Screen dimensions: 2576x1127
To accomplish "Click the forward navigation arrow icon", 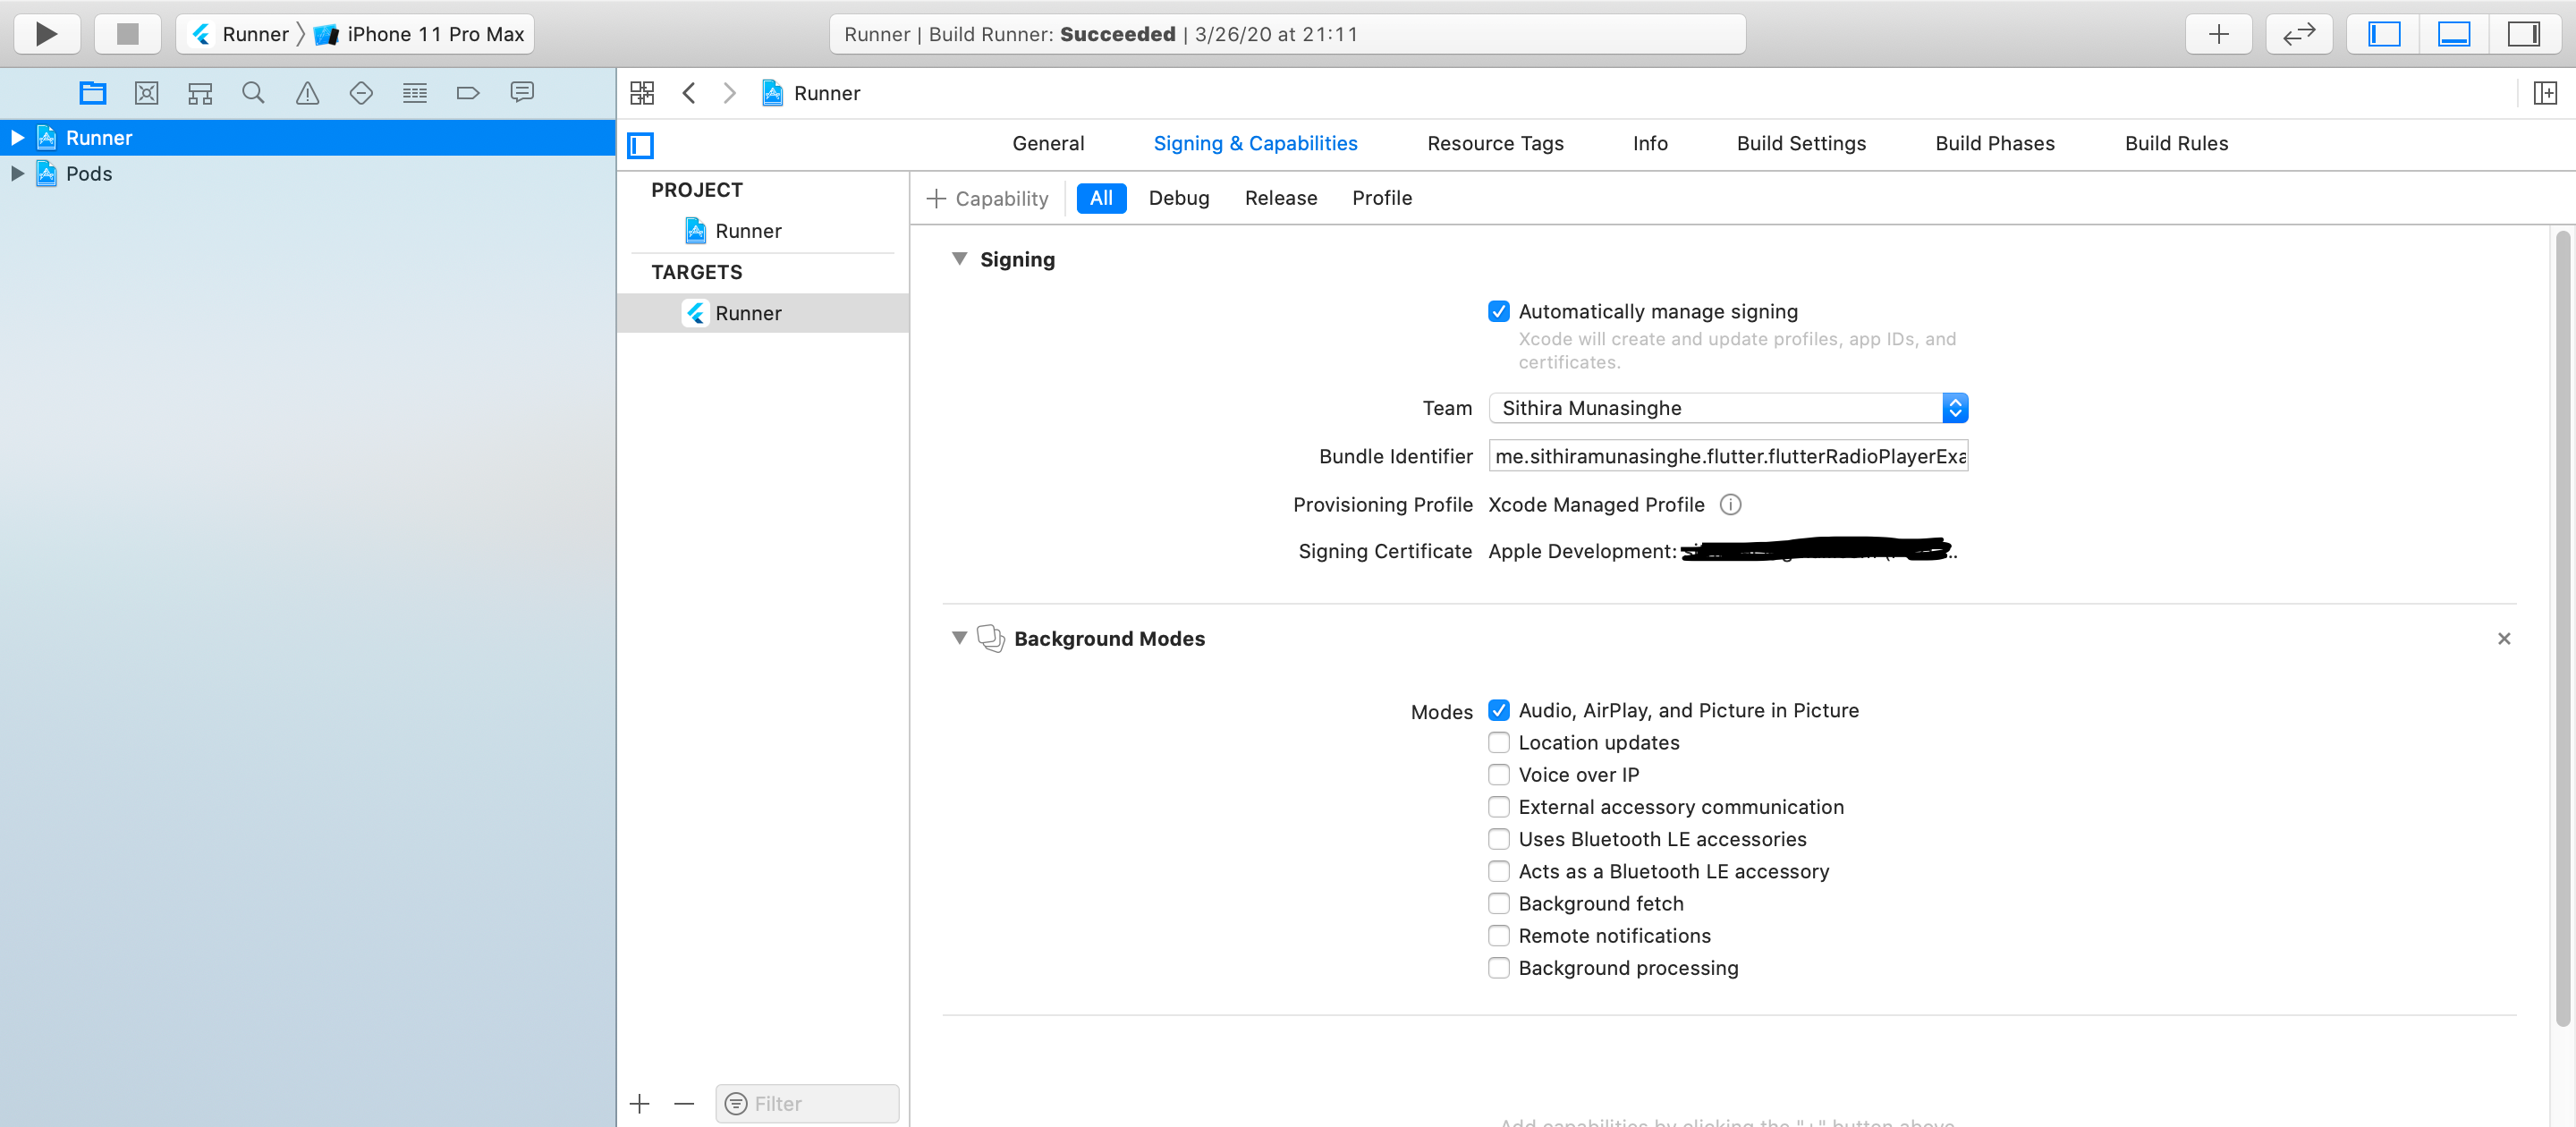I will [x=730, y=92].
